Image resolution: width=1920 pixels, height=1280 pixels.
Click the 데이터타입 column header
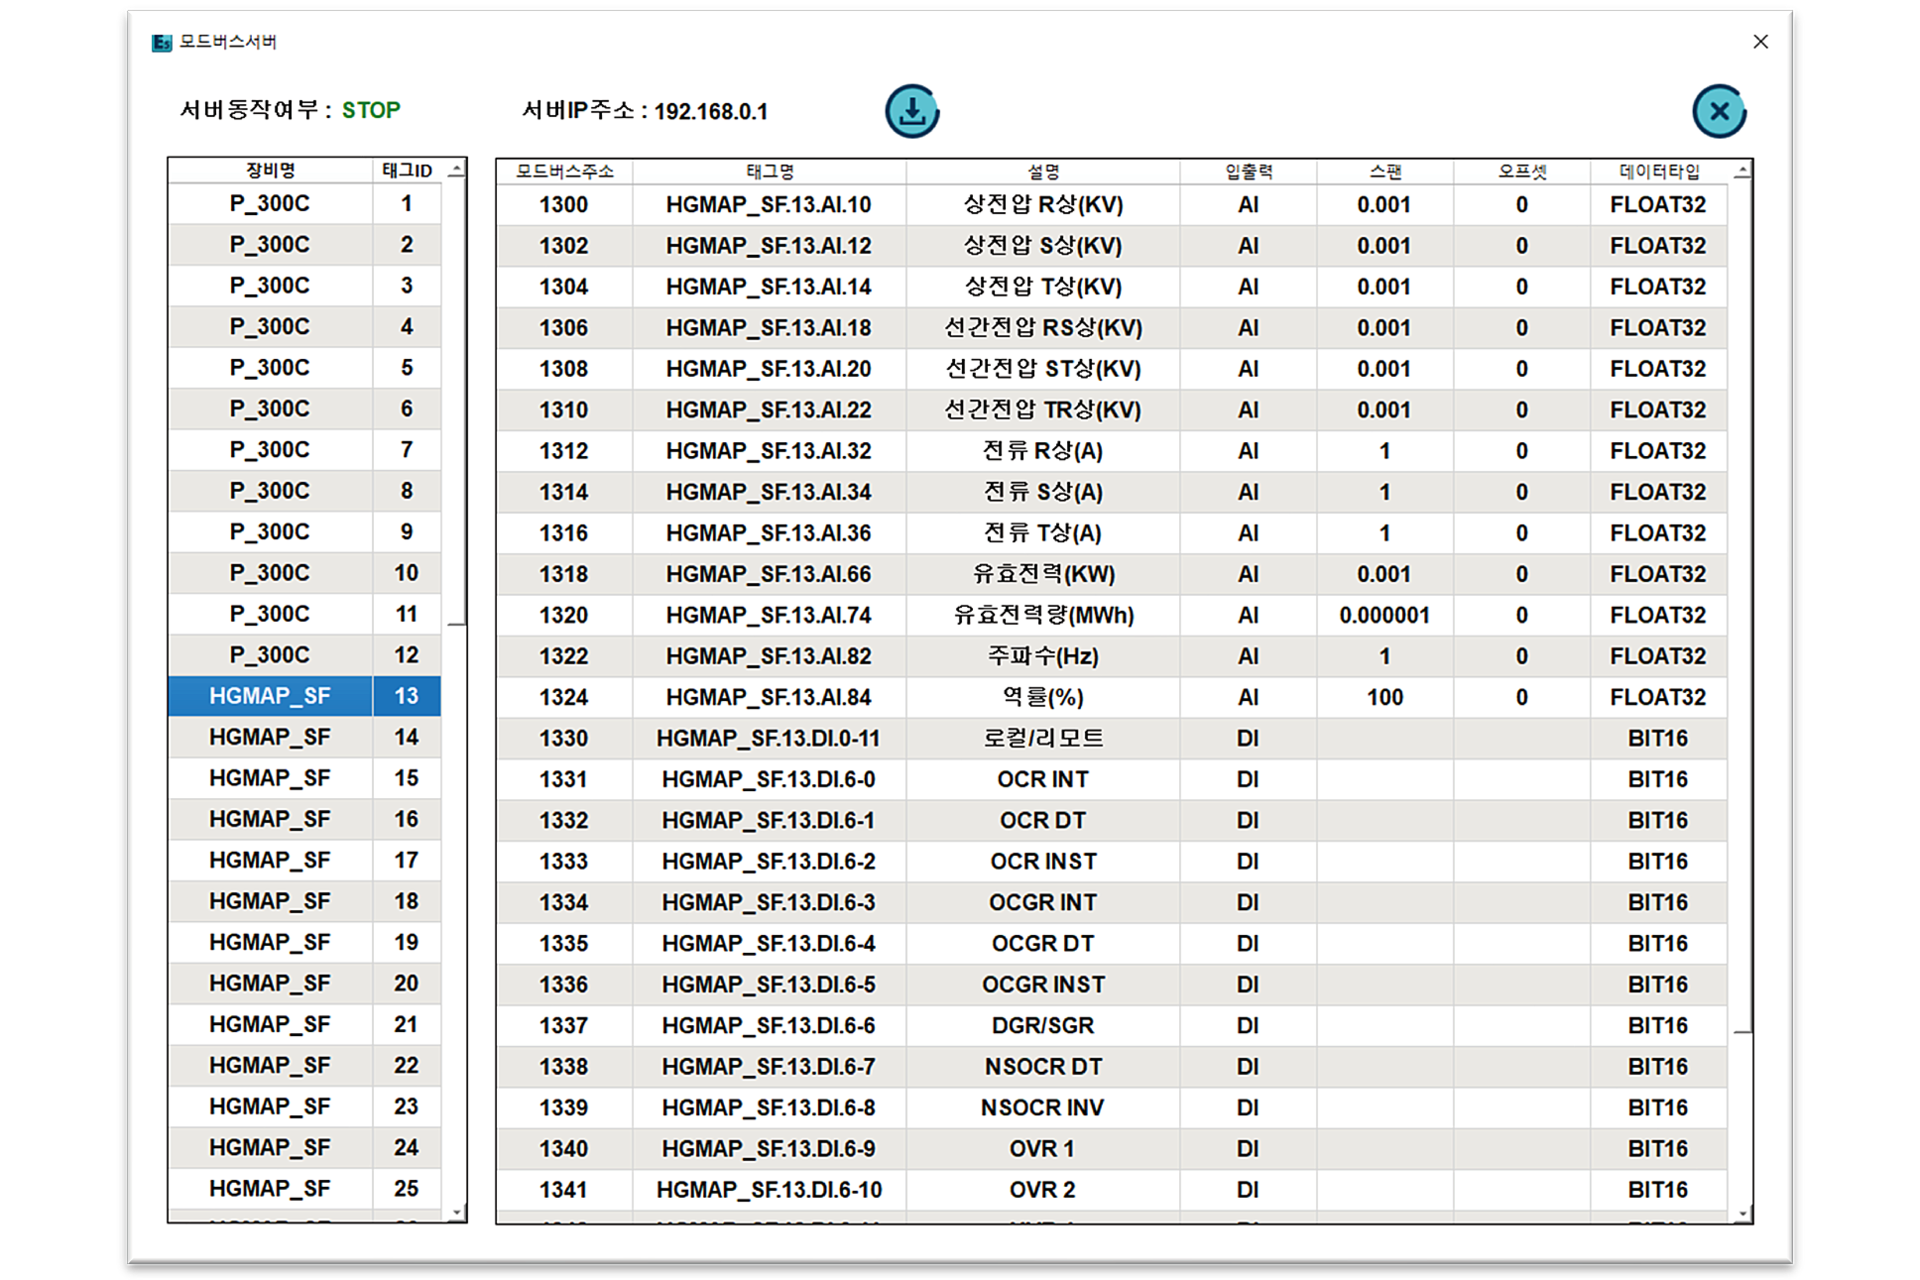pyautogui.click(x=1658, y=172)
